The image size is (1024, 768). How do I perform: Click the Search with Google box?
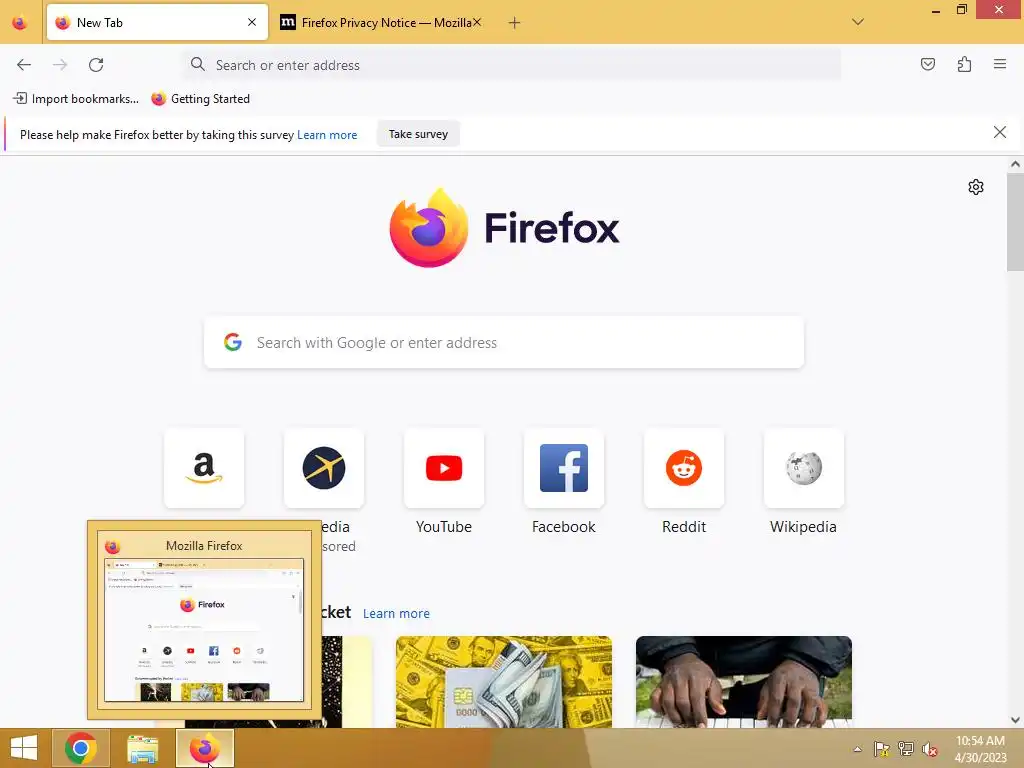[504, 343]
